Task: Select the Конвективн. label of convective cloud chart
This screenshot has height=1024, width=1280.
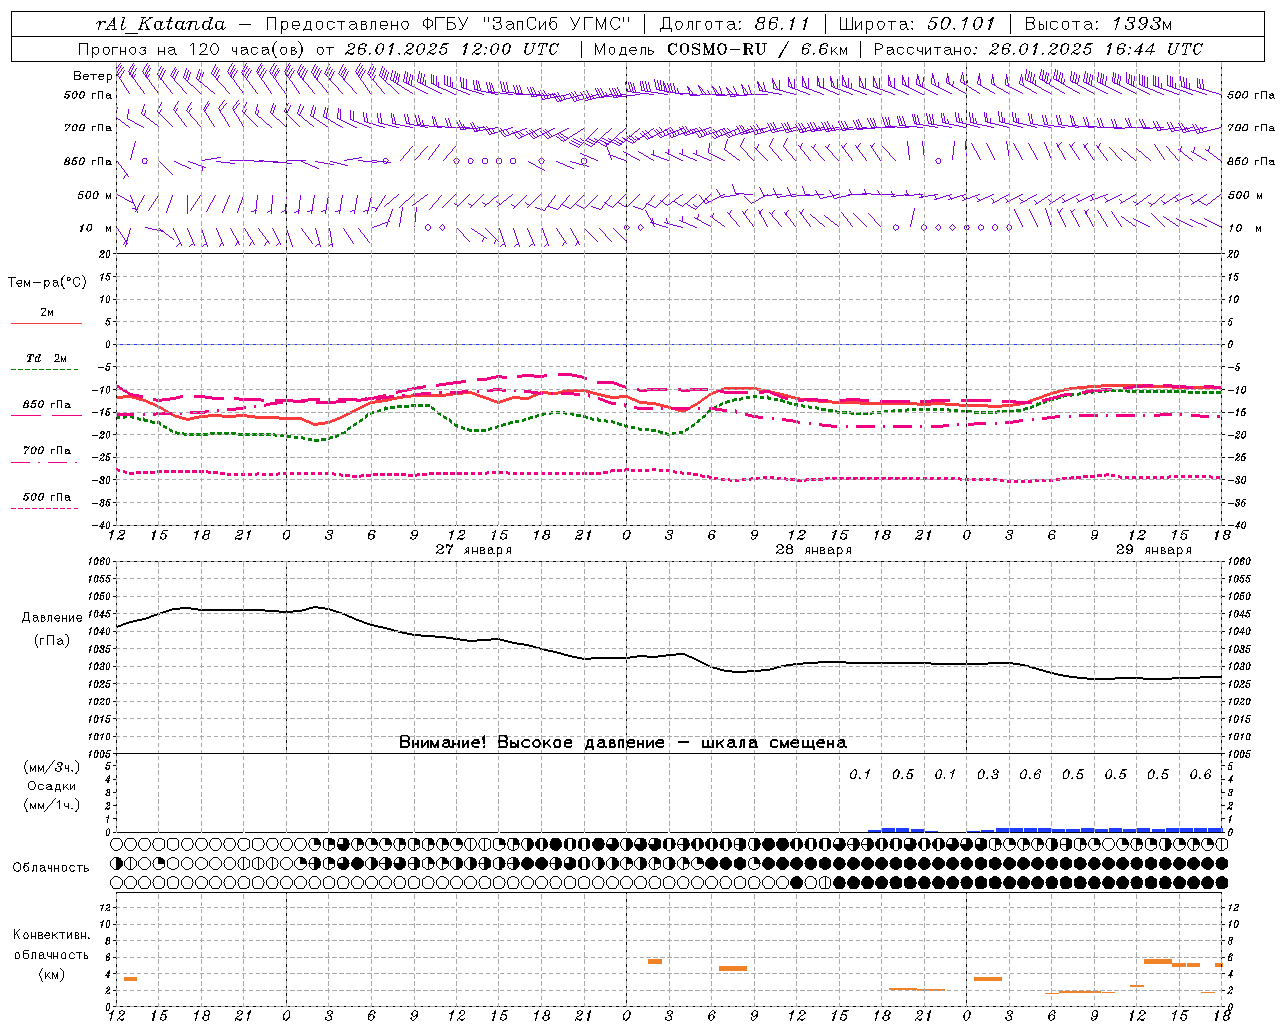Action: pyautogui.click(x=51, y=935)
